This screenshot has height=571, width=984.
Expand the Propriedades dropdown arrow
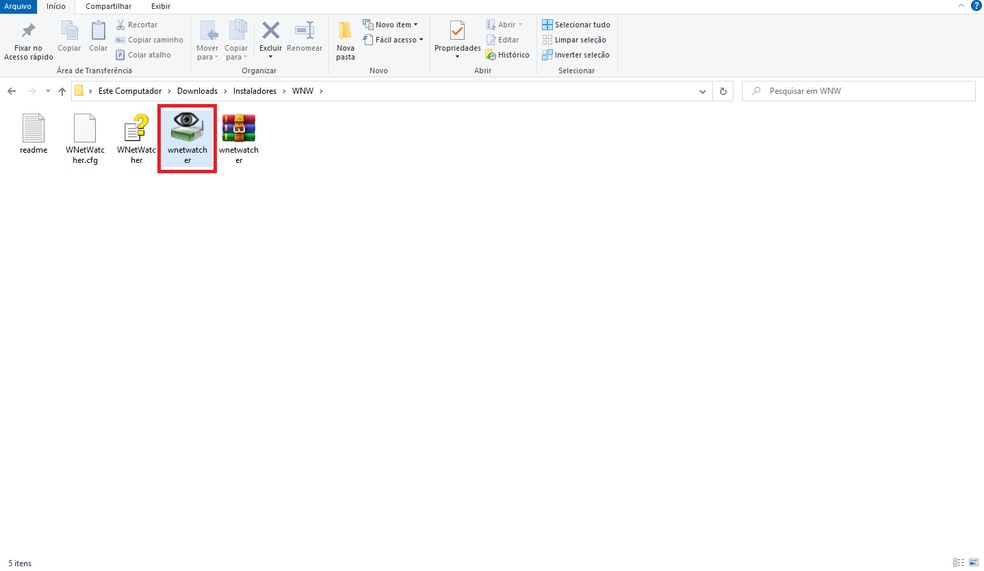click(x=457, y=56)
